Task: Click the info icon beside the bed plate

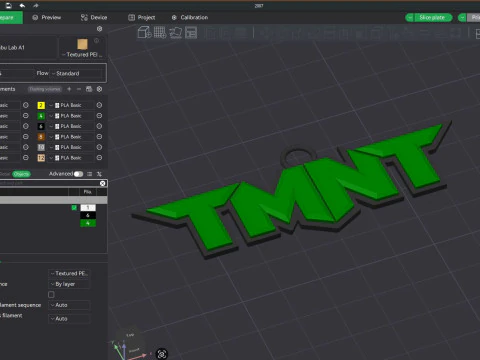Action: 96,41
